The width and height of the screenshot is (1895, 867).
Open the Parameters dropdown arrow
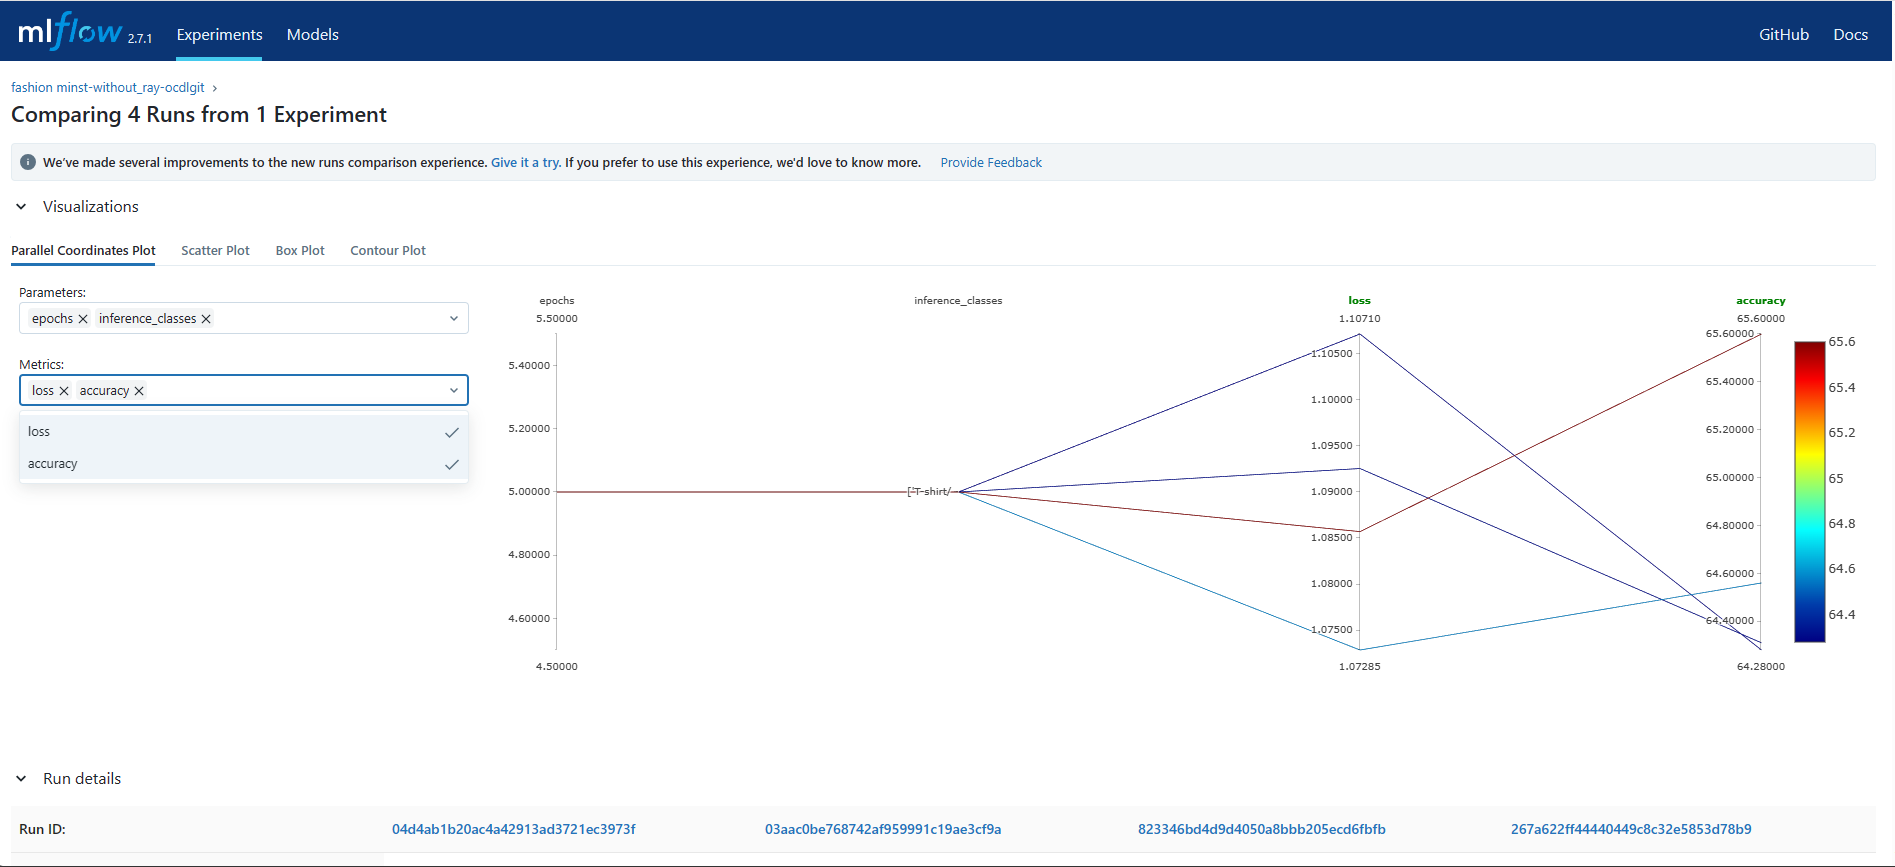453,319
